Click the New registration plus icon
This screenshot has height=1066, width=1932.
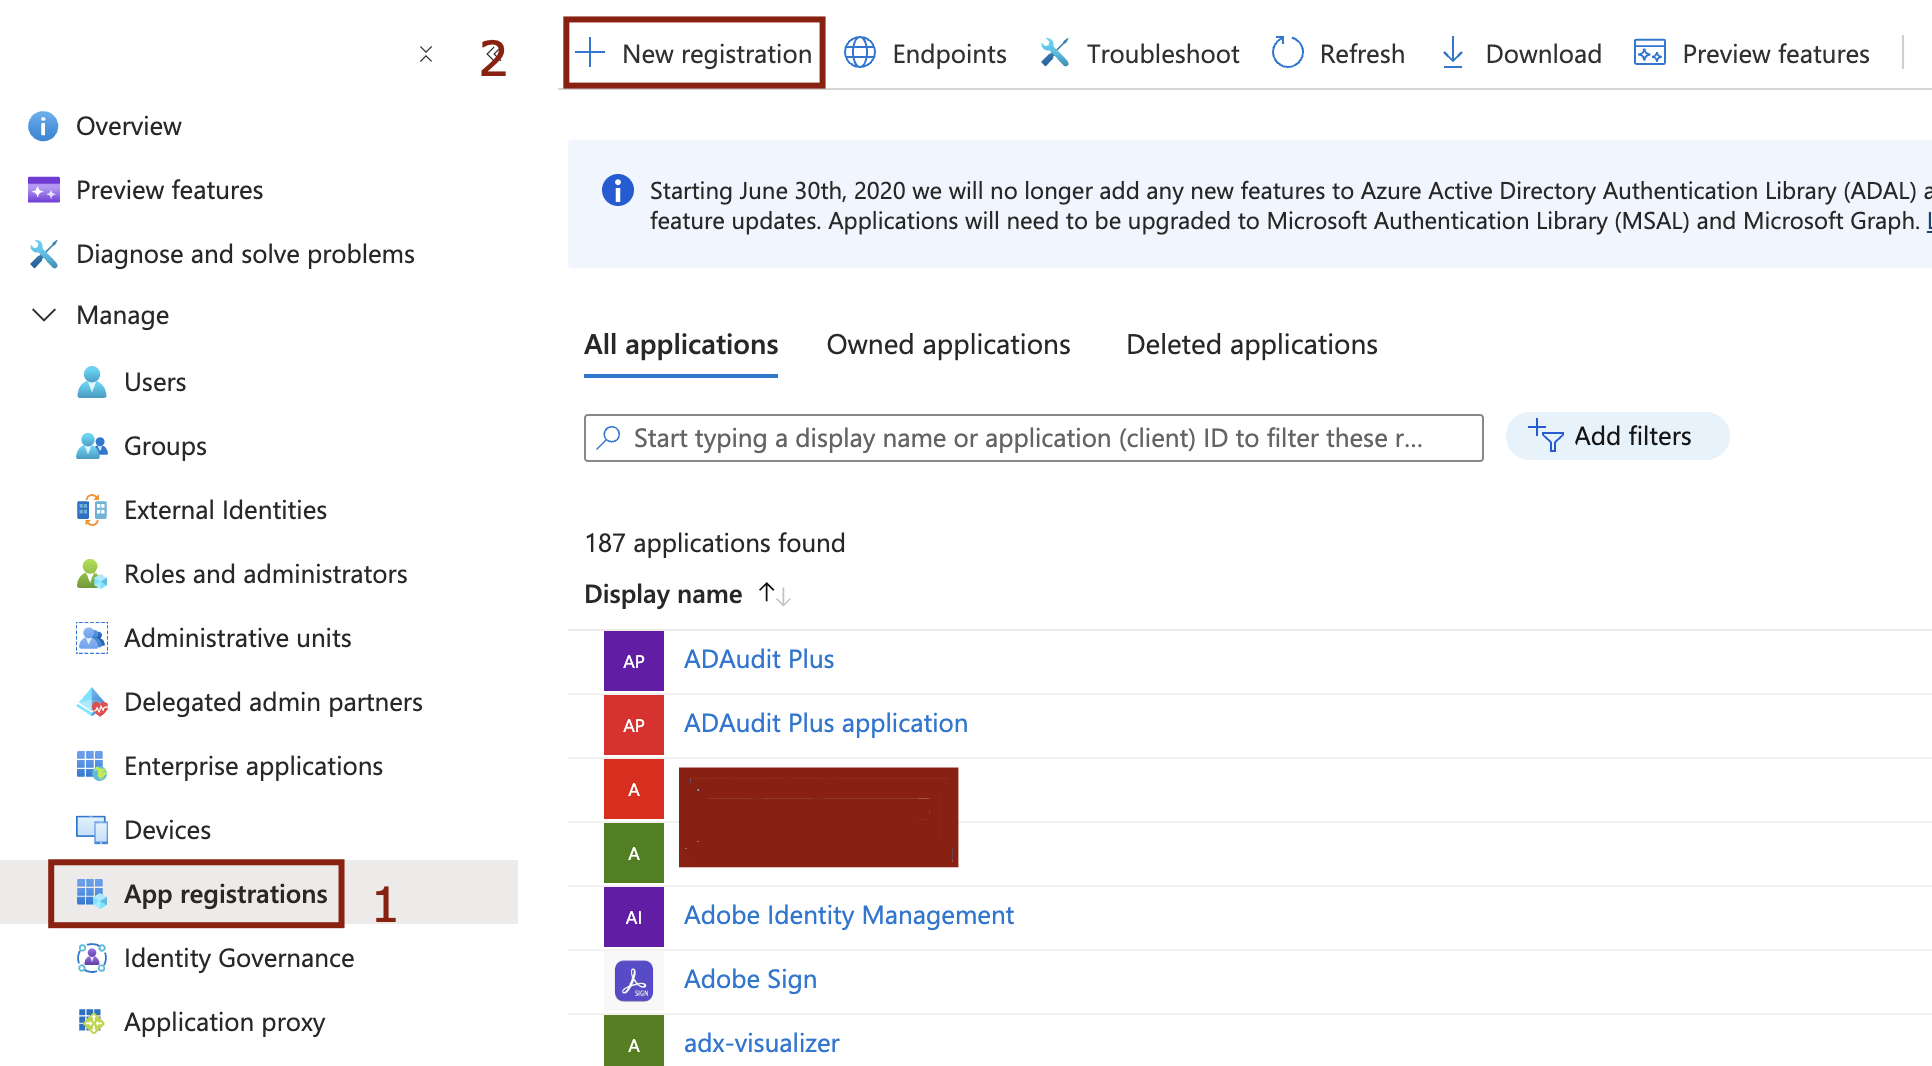tap(591, 53)
